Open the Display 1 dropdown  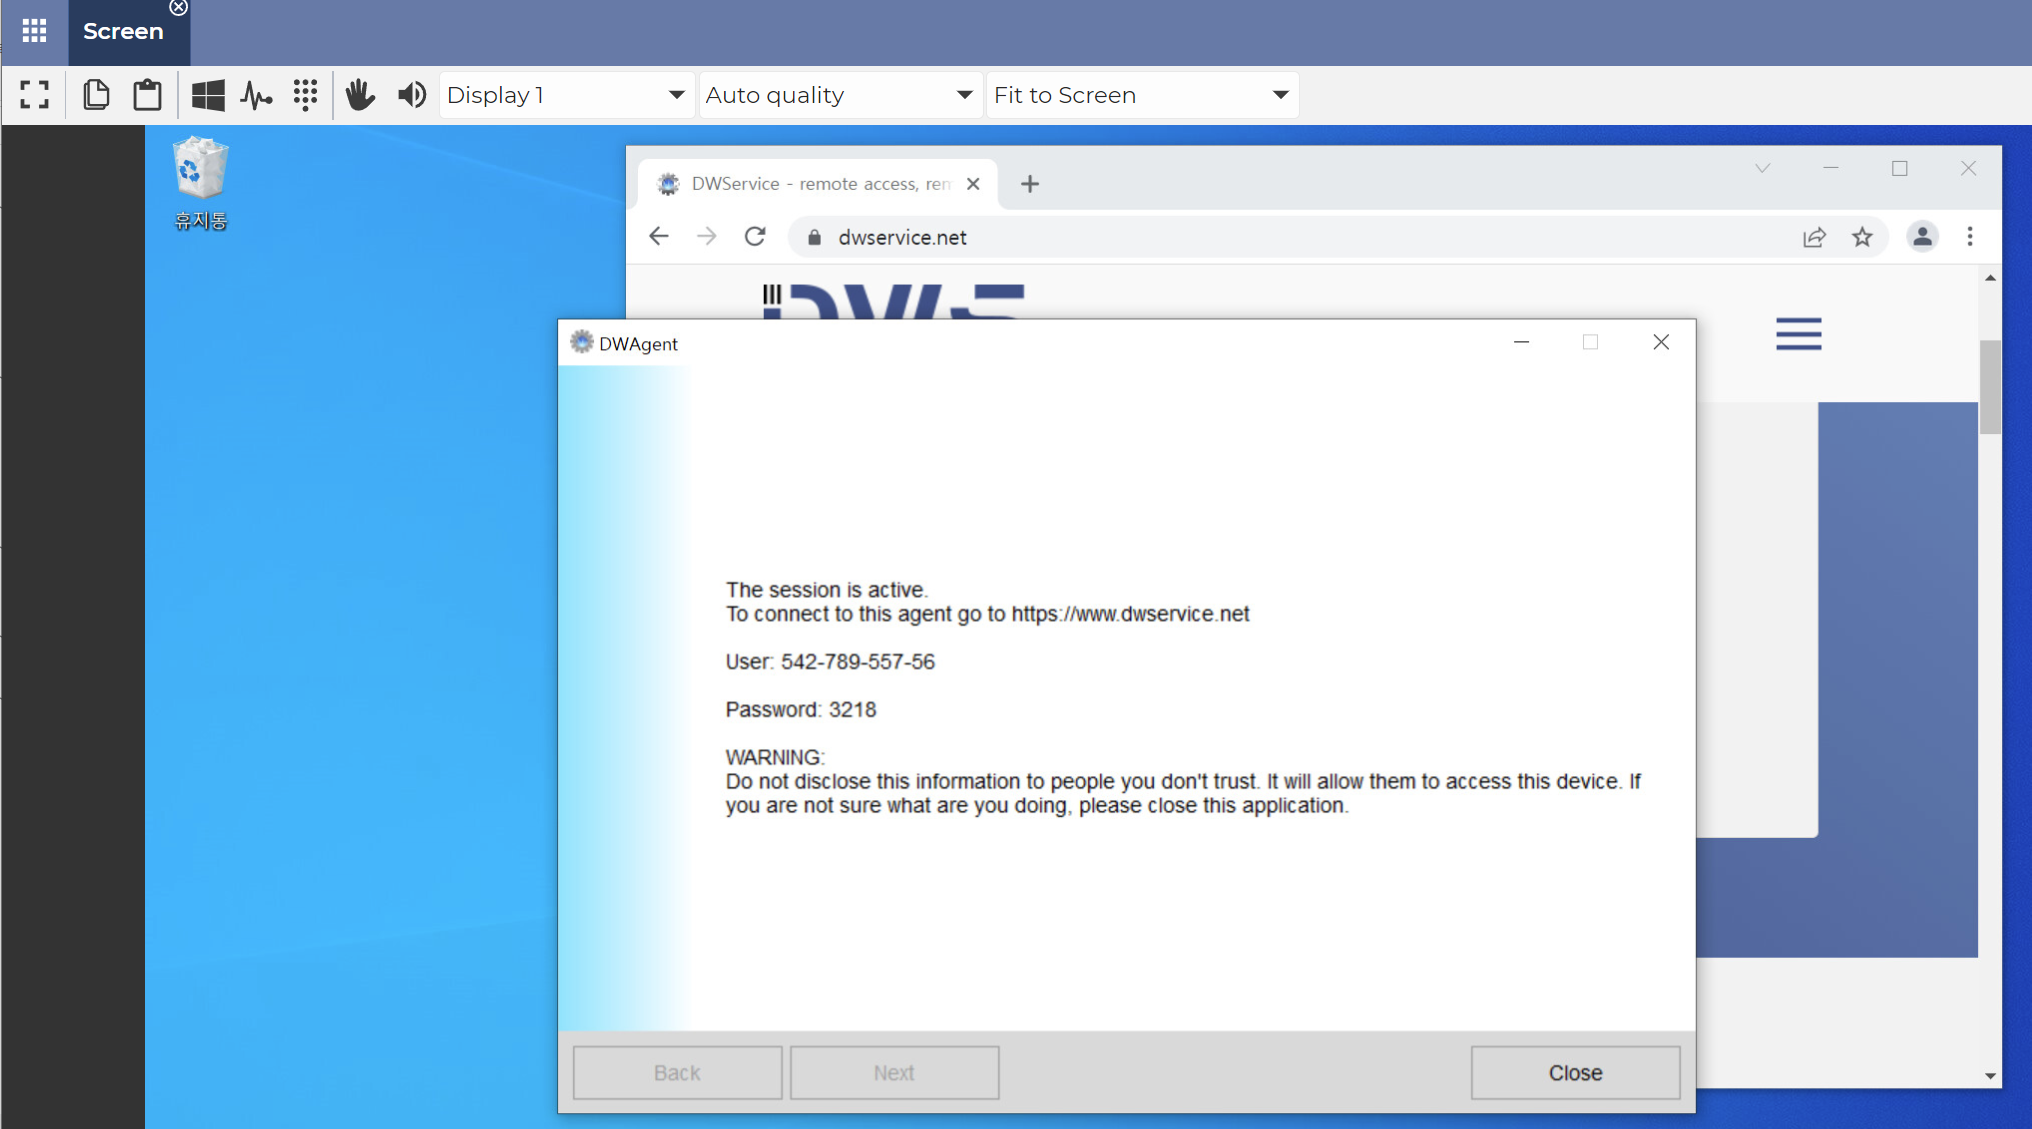pyautogui.click(x=566, y=95)
